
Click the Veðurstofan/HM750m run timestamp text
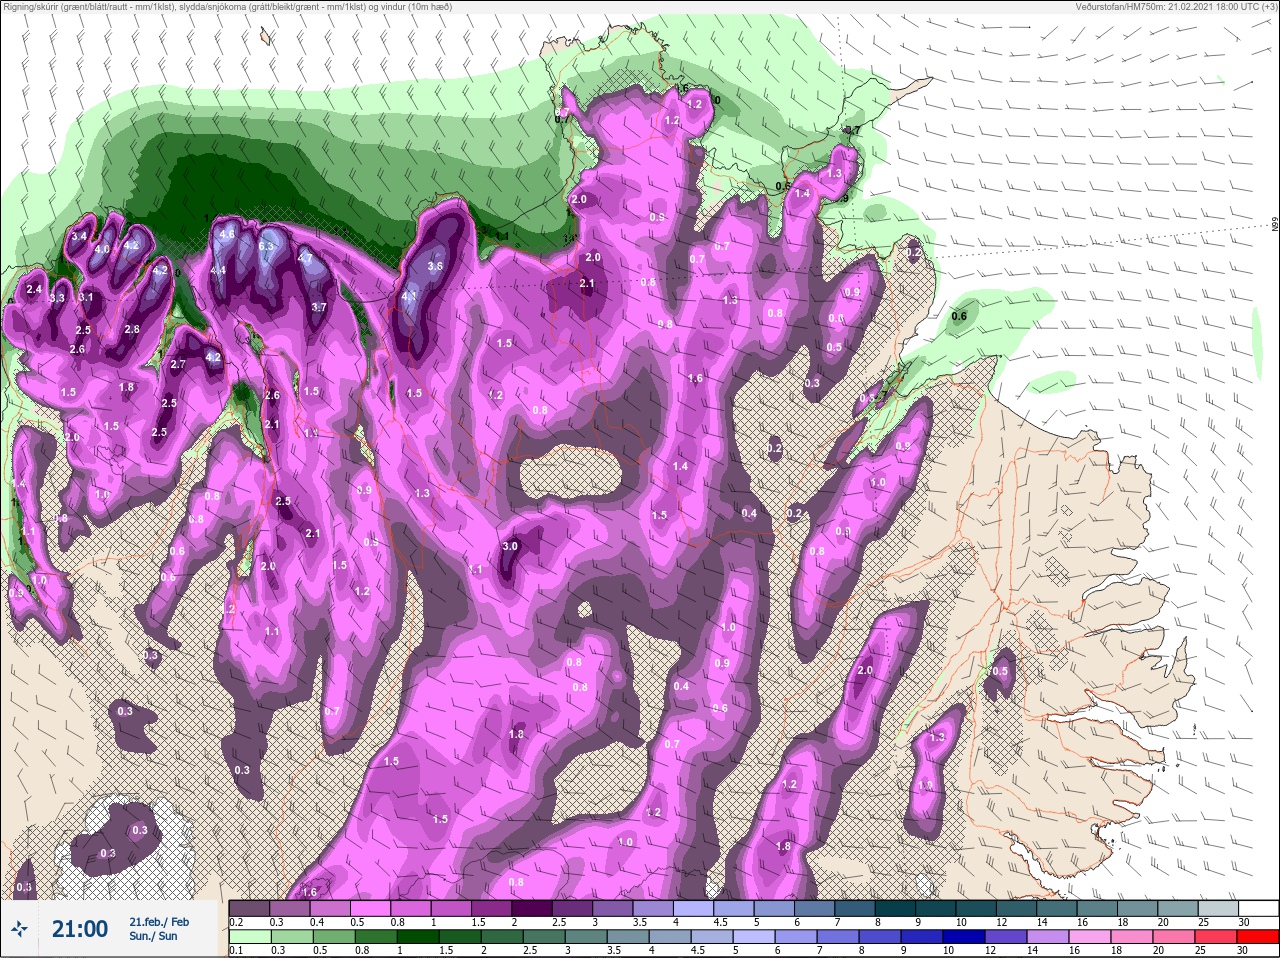[1178, 6]
